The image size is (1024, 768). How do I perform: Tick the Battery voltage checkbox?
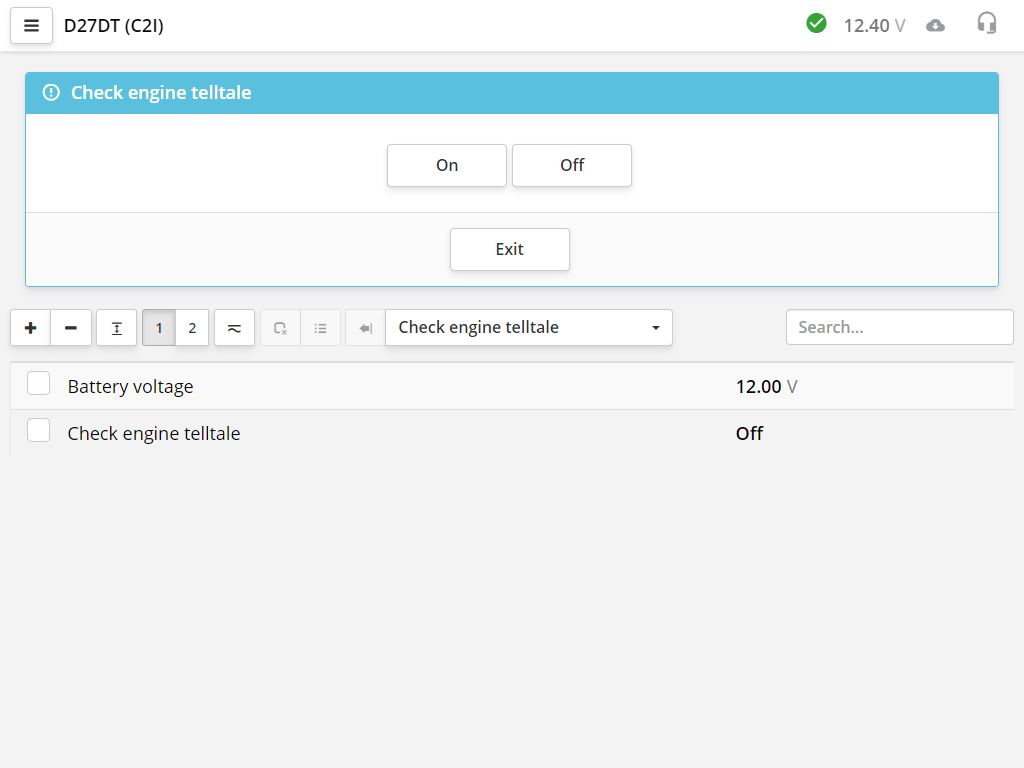(39, 384)
